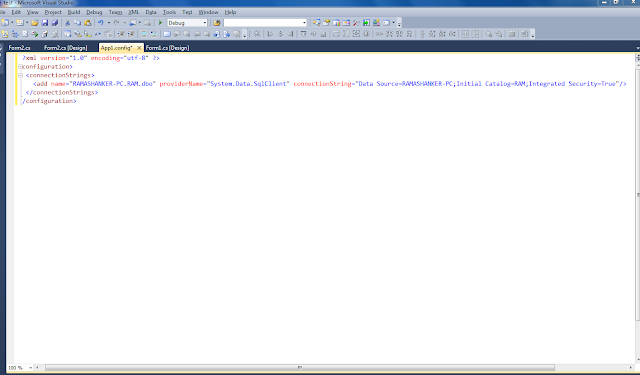Open the New Project dropdown arrow
This screenshot has width=640, height=375.
click(12, 23)
